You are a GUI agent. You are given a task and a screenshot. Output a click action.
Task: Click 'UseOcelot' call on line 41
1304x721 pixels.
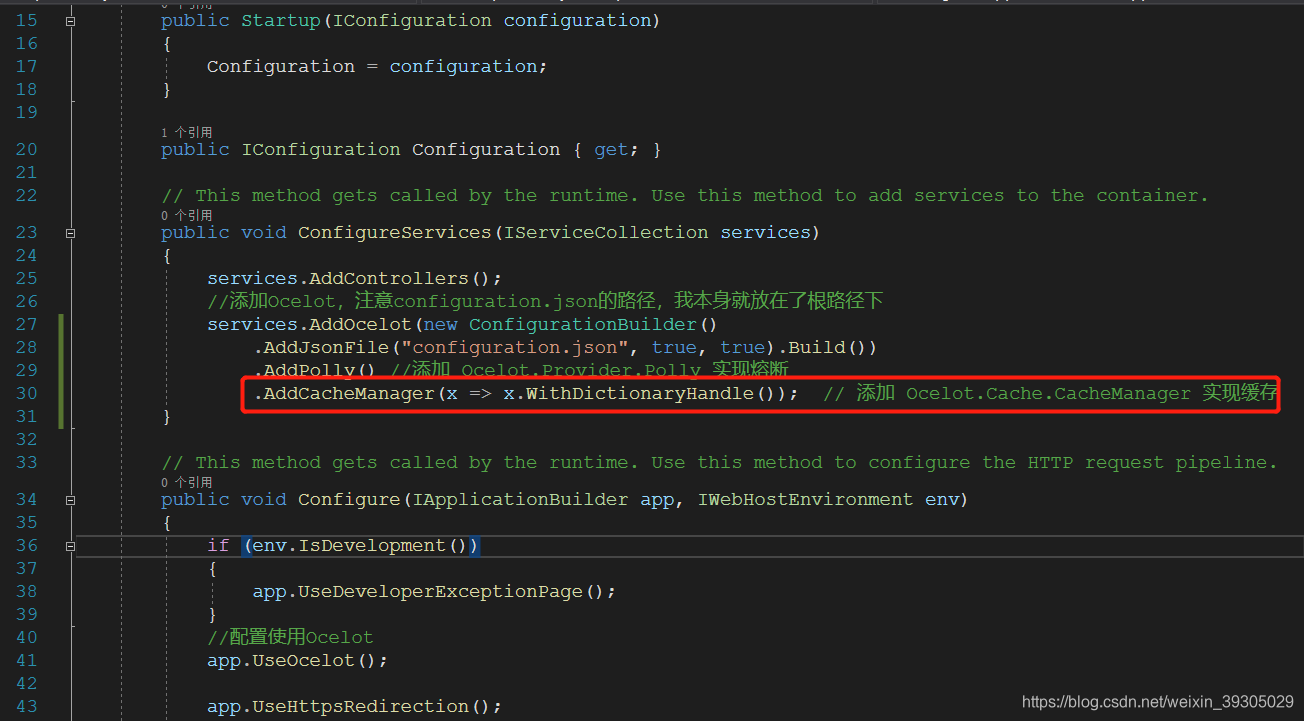[x=304, y=660]
